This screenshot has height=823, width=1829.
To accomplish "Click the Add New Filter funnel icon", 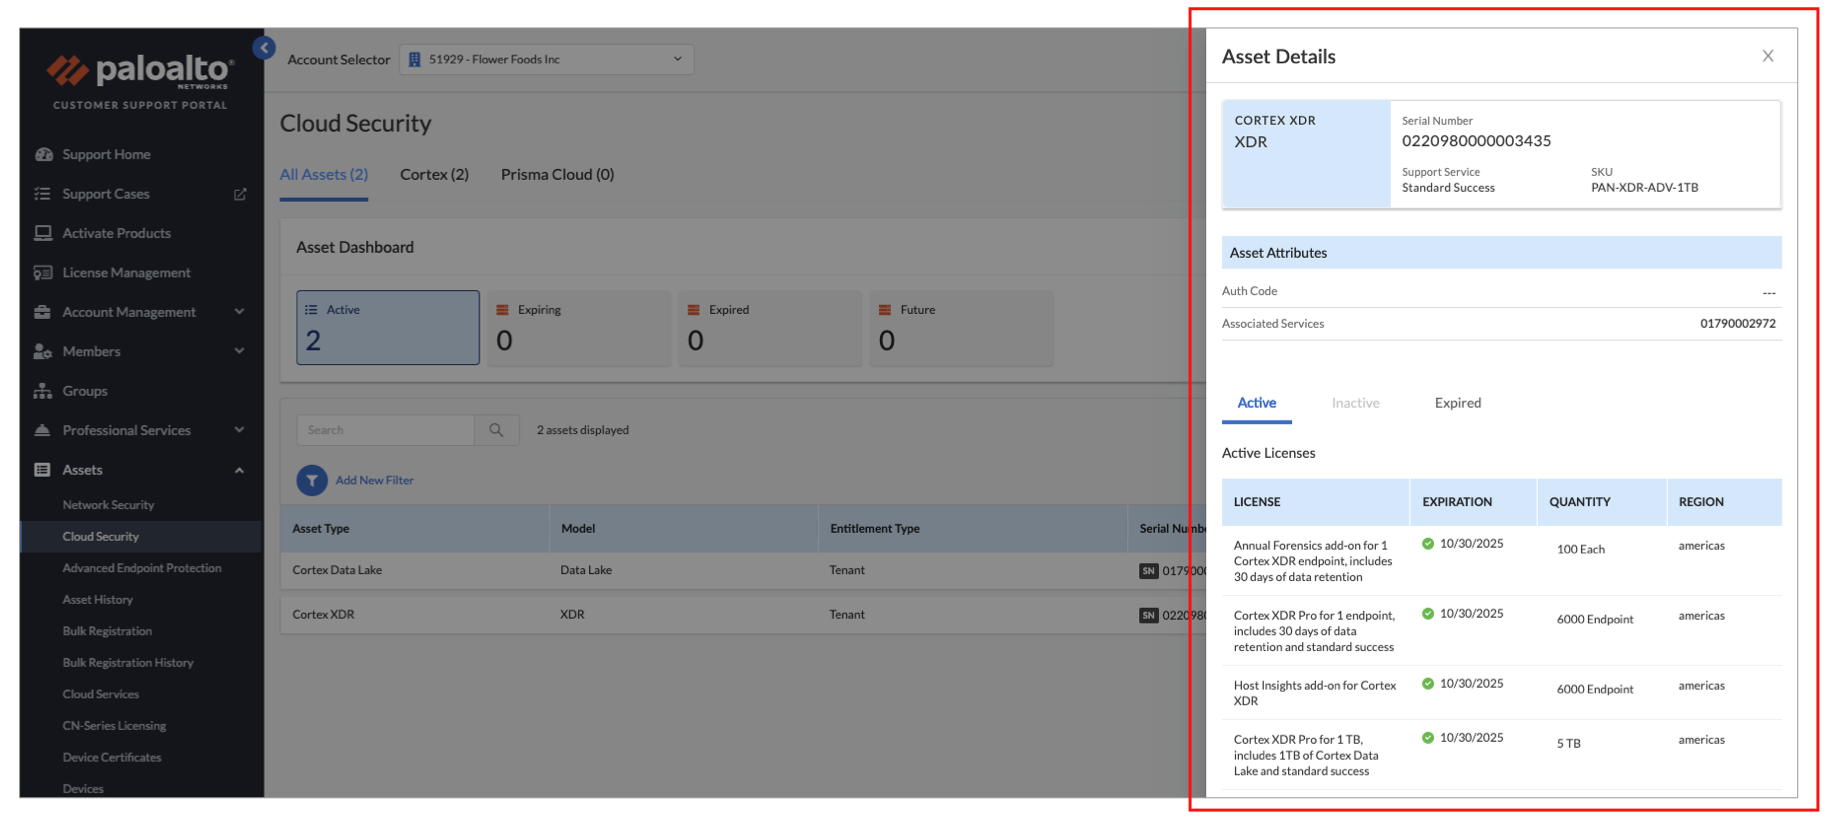I will click(312, 481).
